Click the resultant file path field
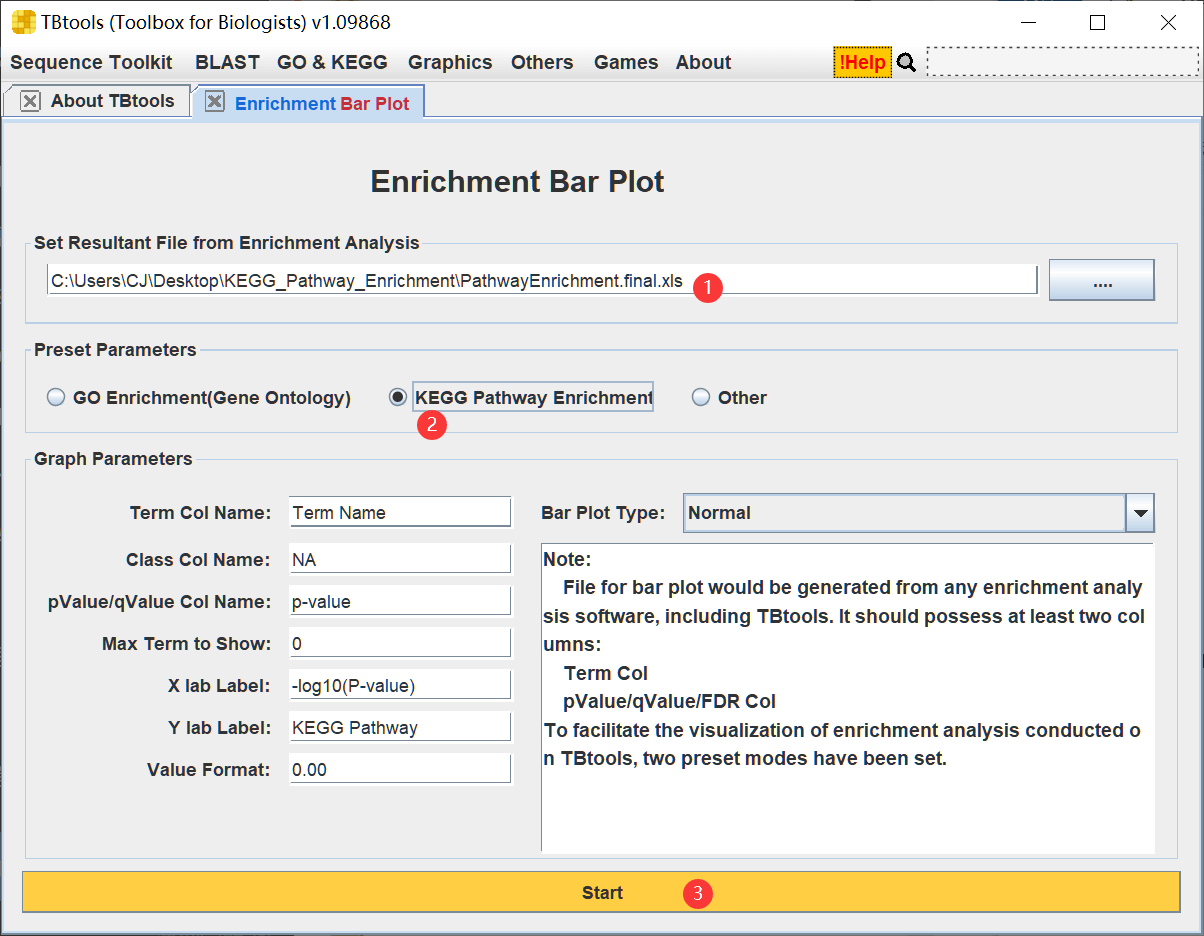This screenshot has height=936, width=1204. 542,281
